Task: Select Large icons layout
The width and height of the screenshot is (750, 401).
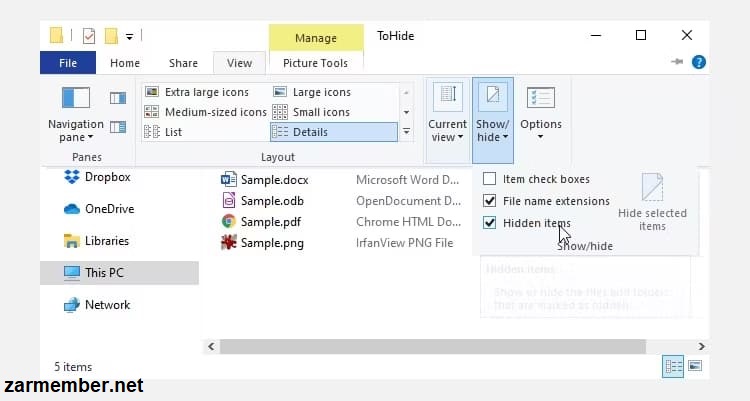Action: (311, 92)
